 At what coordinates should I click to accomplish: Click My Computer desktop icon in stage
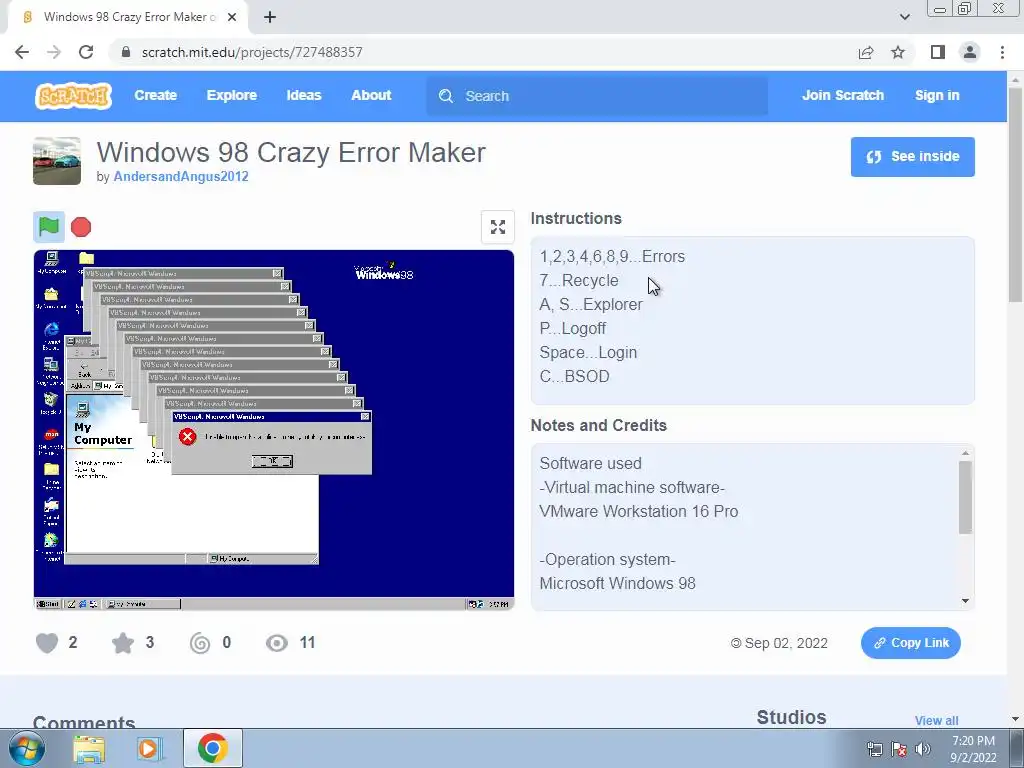(x=51, y=262)
